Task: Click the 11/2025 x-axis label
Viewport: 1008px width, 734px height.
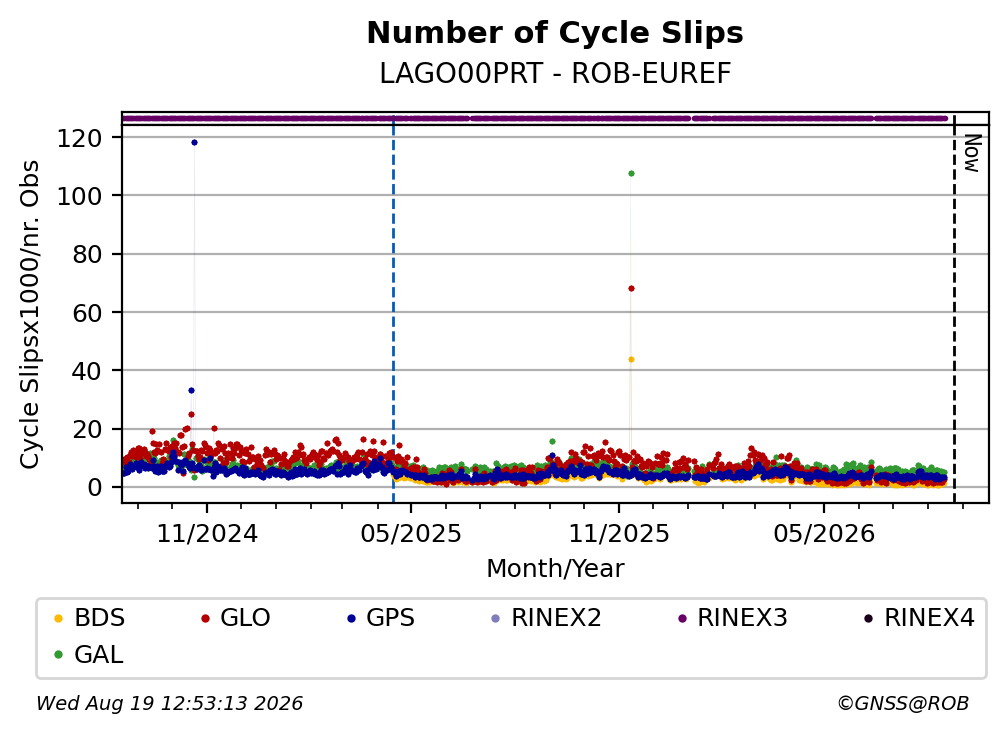Action: click(x=619, y=534)
